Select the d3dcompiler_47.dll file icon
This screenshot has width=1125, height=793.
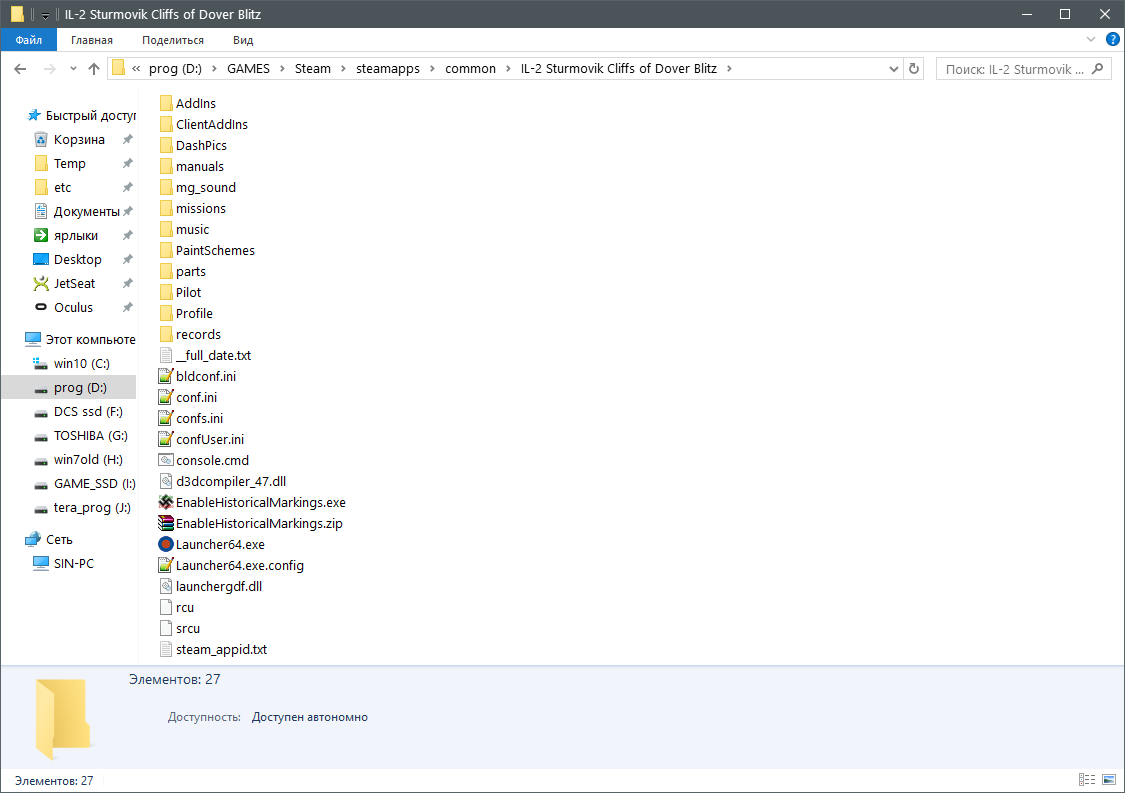(166, 481)
